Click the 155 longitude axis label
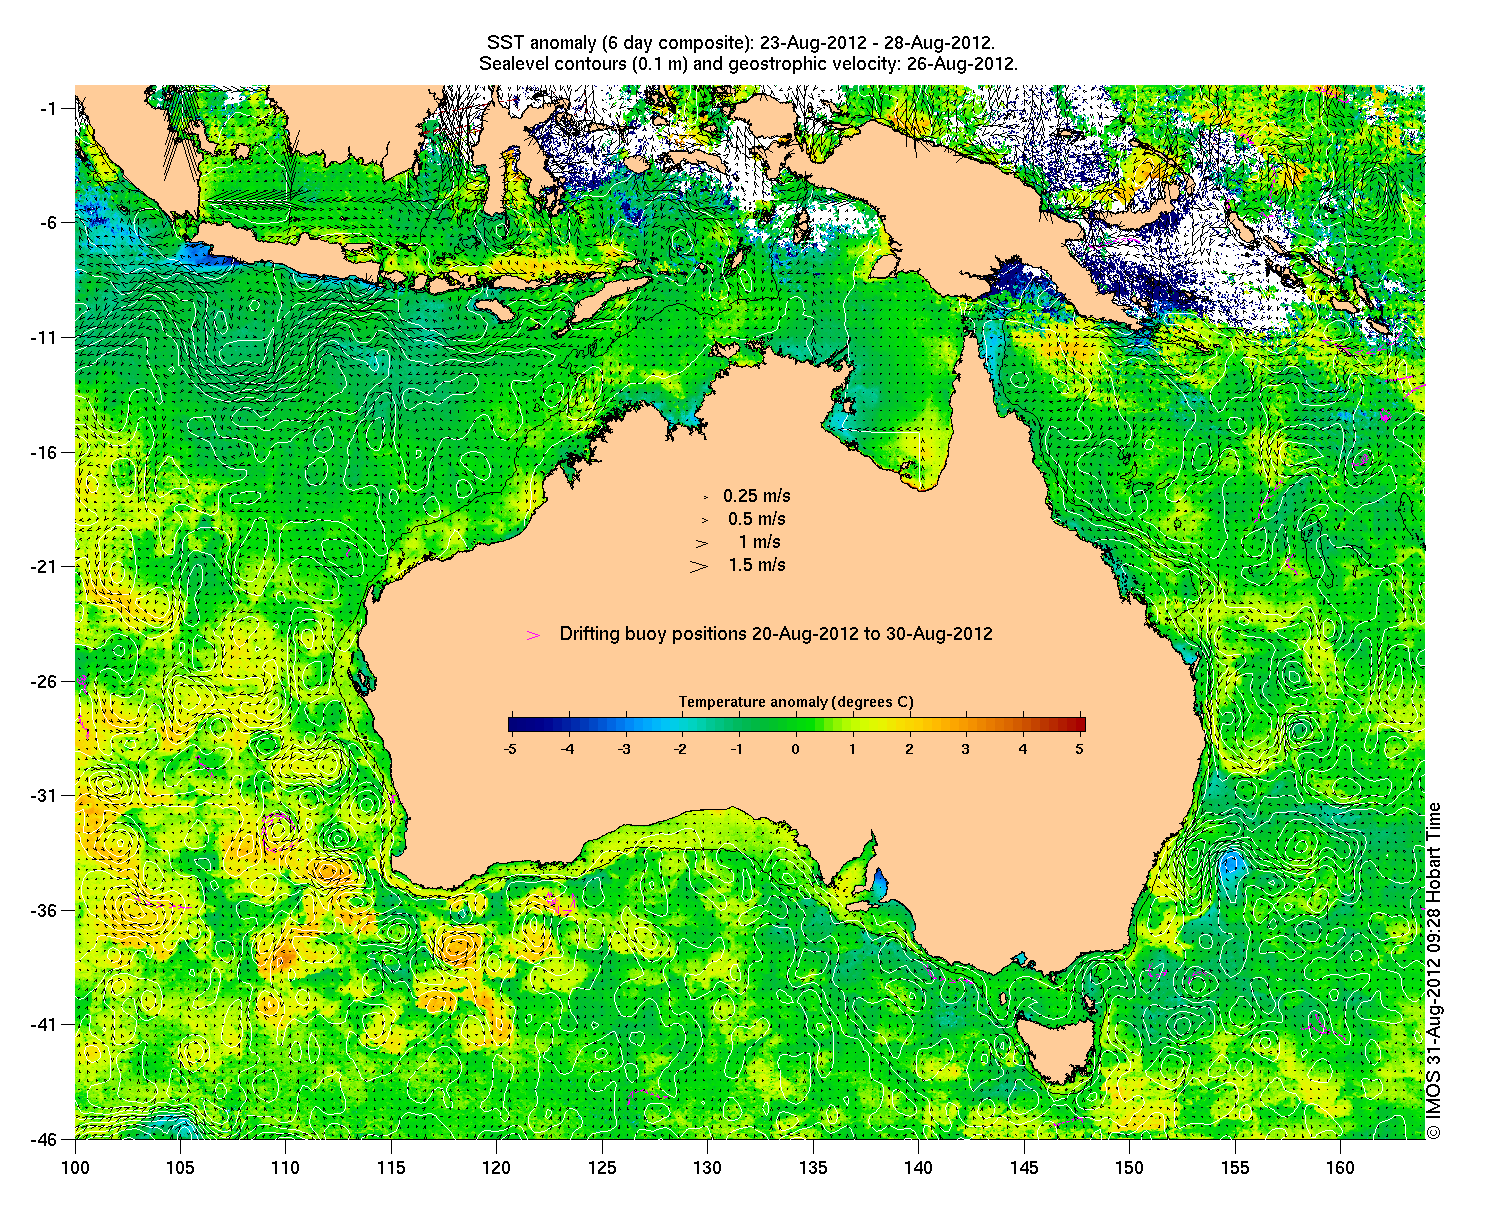1500x1225 pixels. [1235, 1168]
